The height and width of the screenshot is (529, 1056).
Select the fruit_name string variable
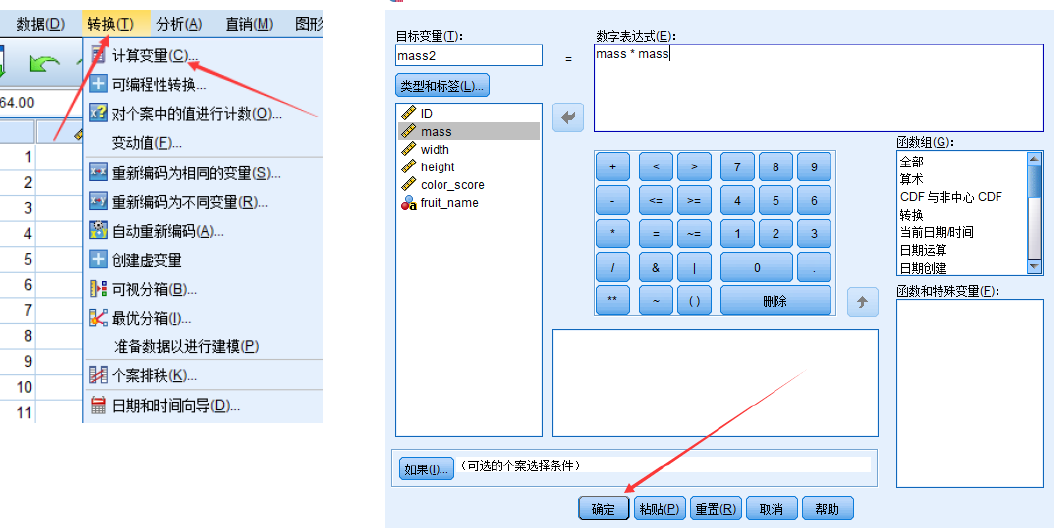tap(469, 203)
